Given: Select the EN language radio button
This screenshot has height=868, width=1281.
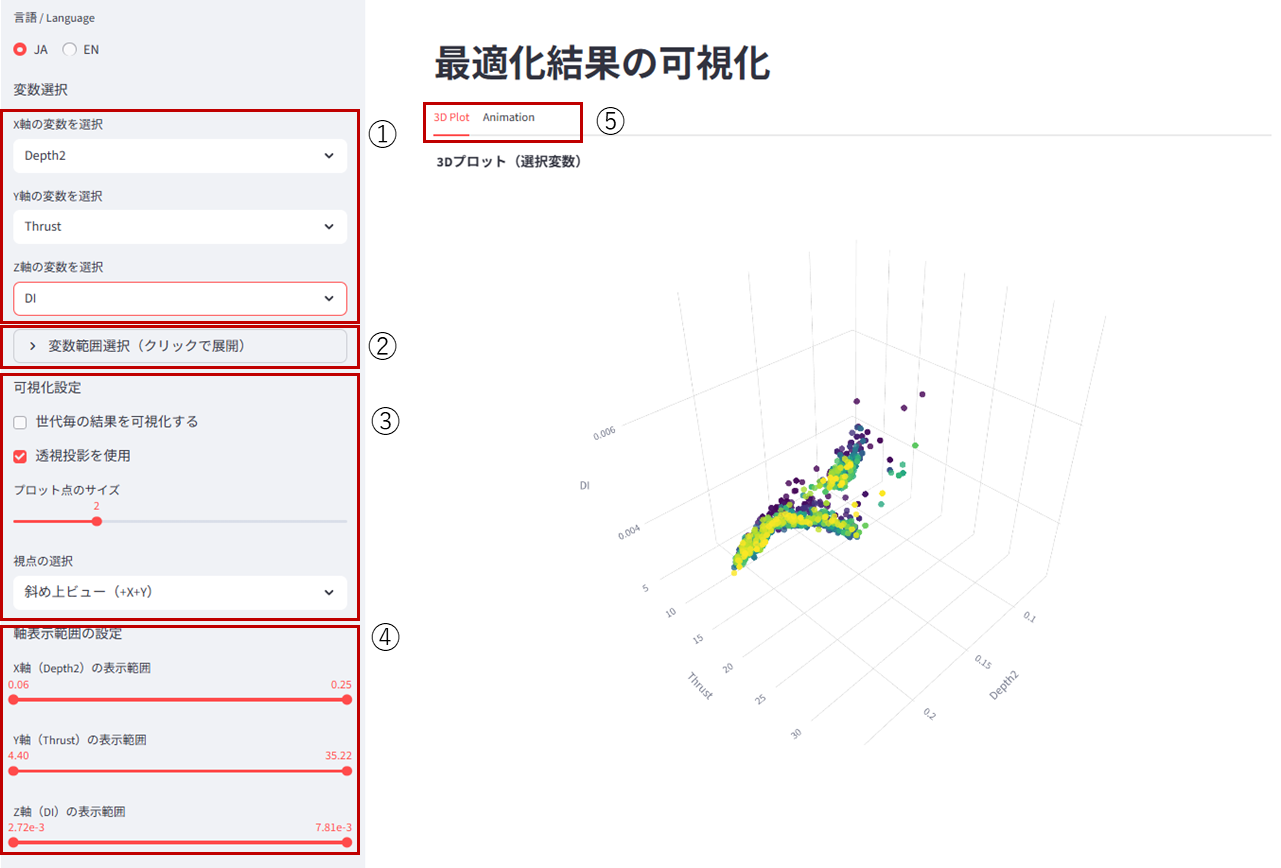Looking at the screenshot, I should click(x=69, y=49).
